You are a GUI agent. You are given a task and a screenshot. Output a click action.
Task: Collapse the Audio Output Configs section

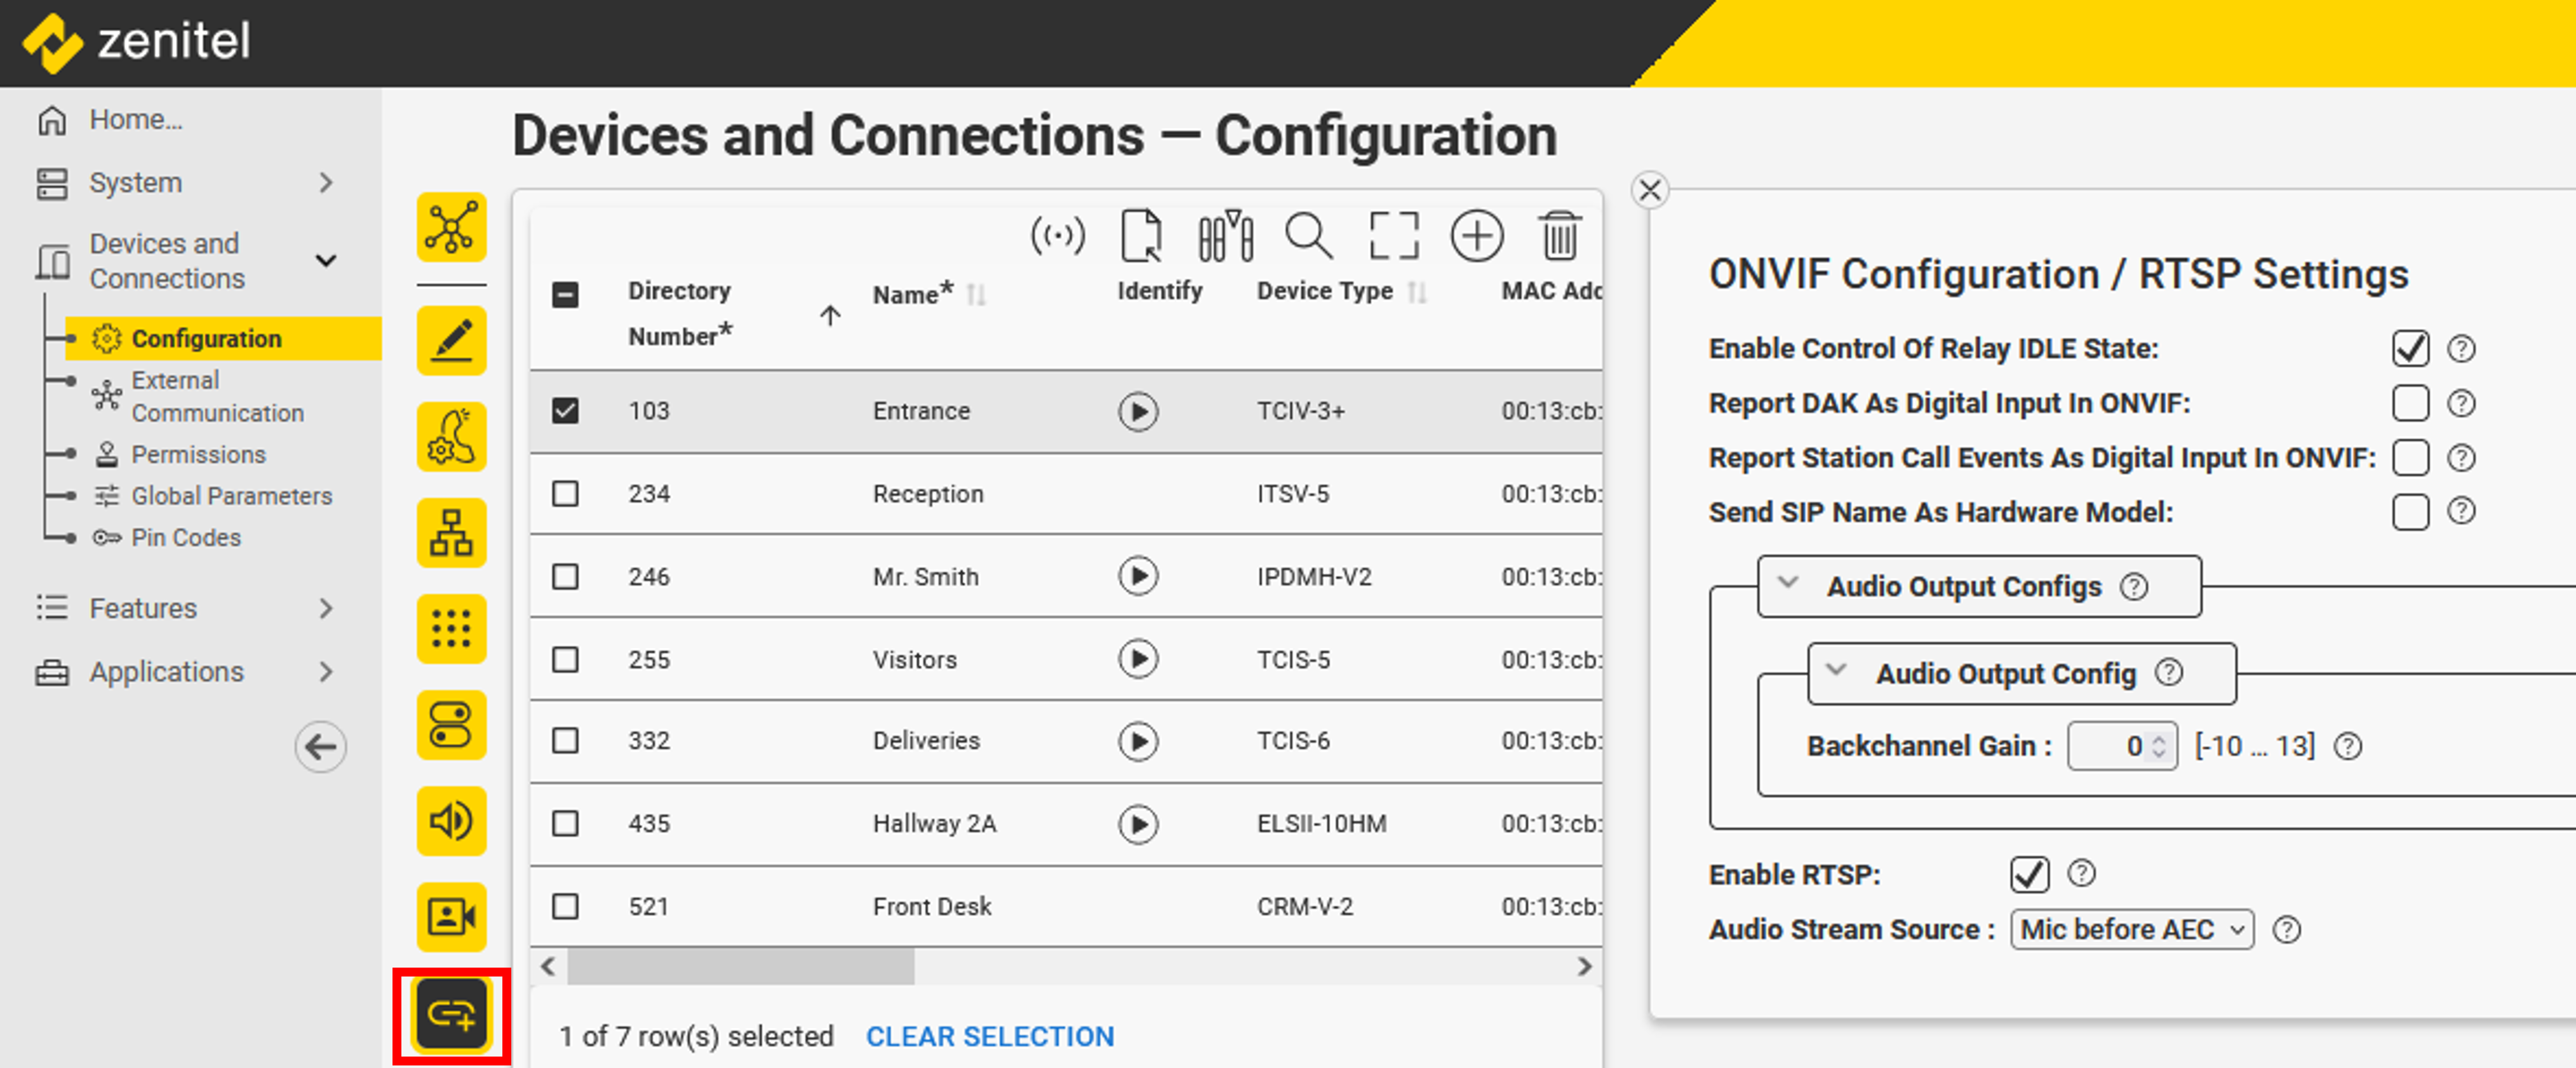click(x=1788, y=583)
